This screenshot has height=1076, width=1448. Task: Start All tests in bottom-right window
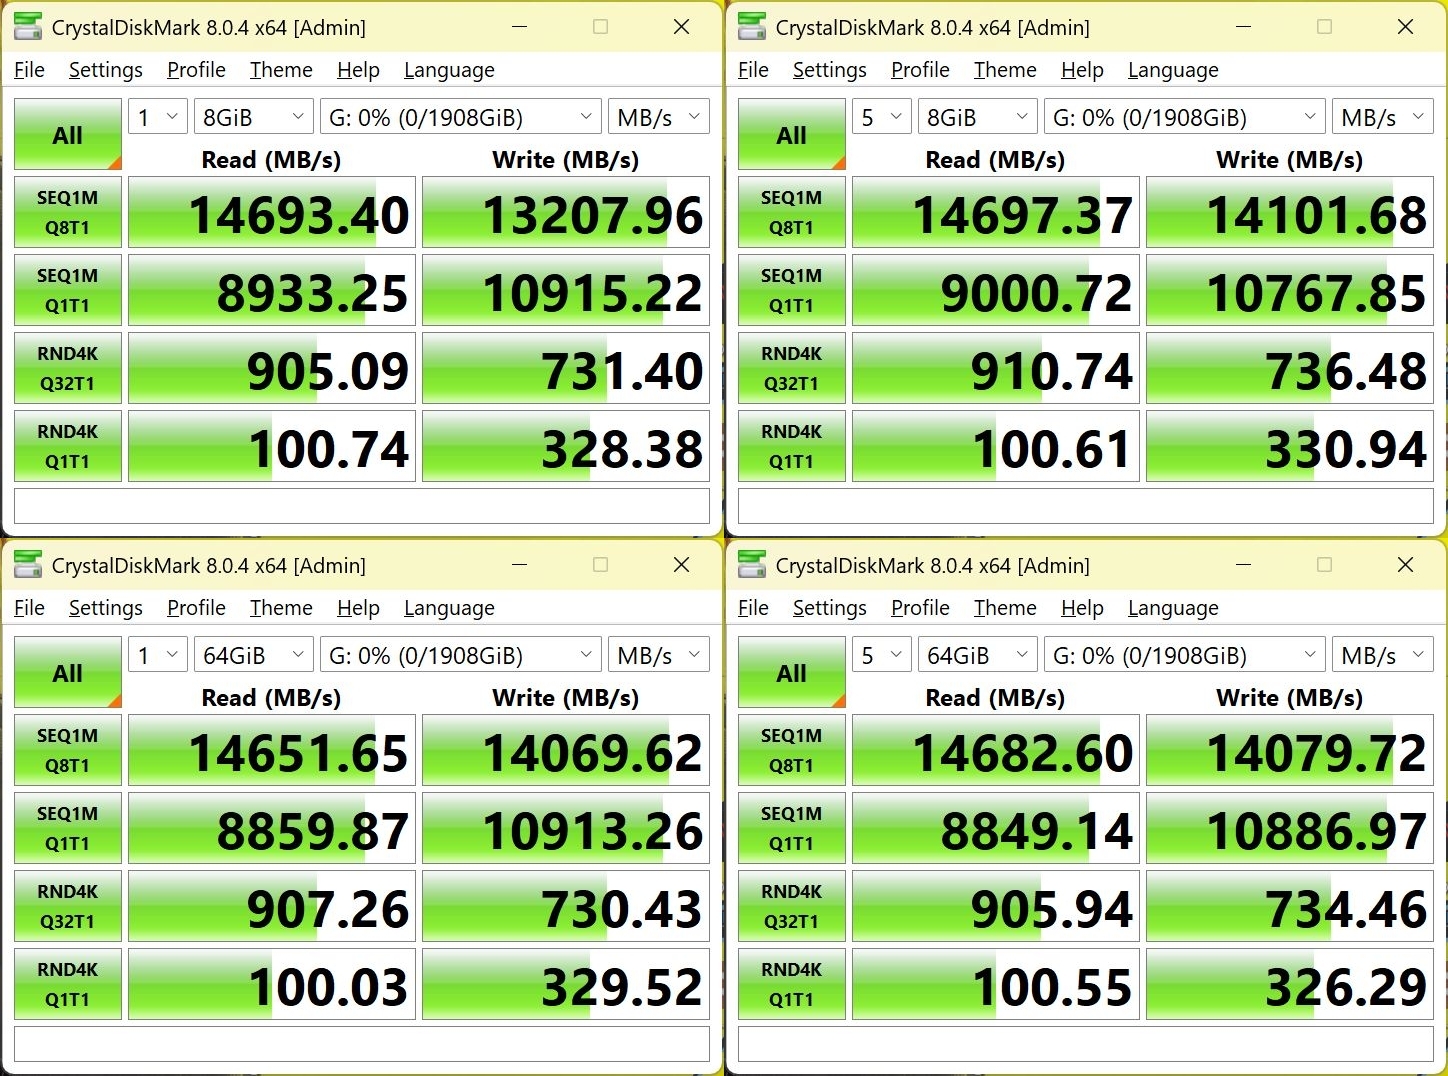792,672
